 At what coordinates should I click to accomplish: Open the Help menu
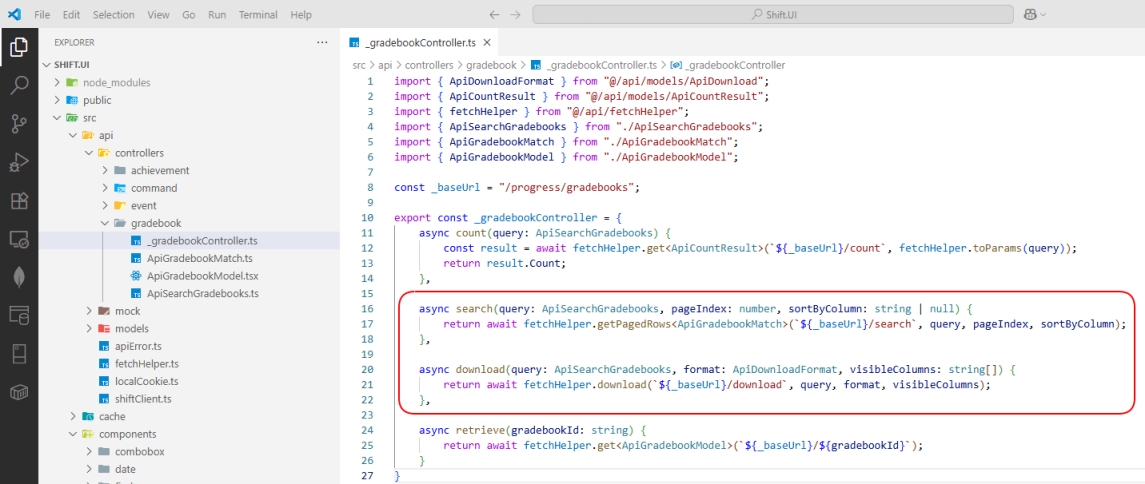point(301,15)
